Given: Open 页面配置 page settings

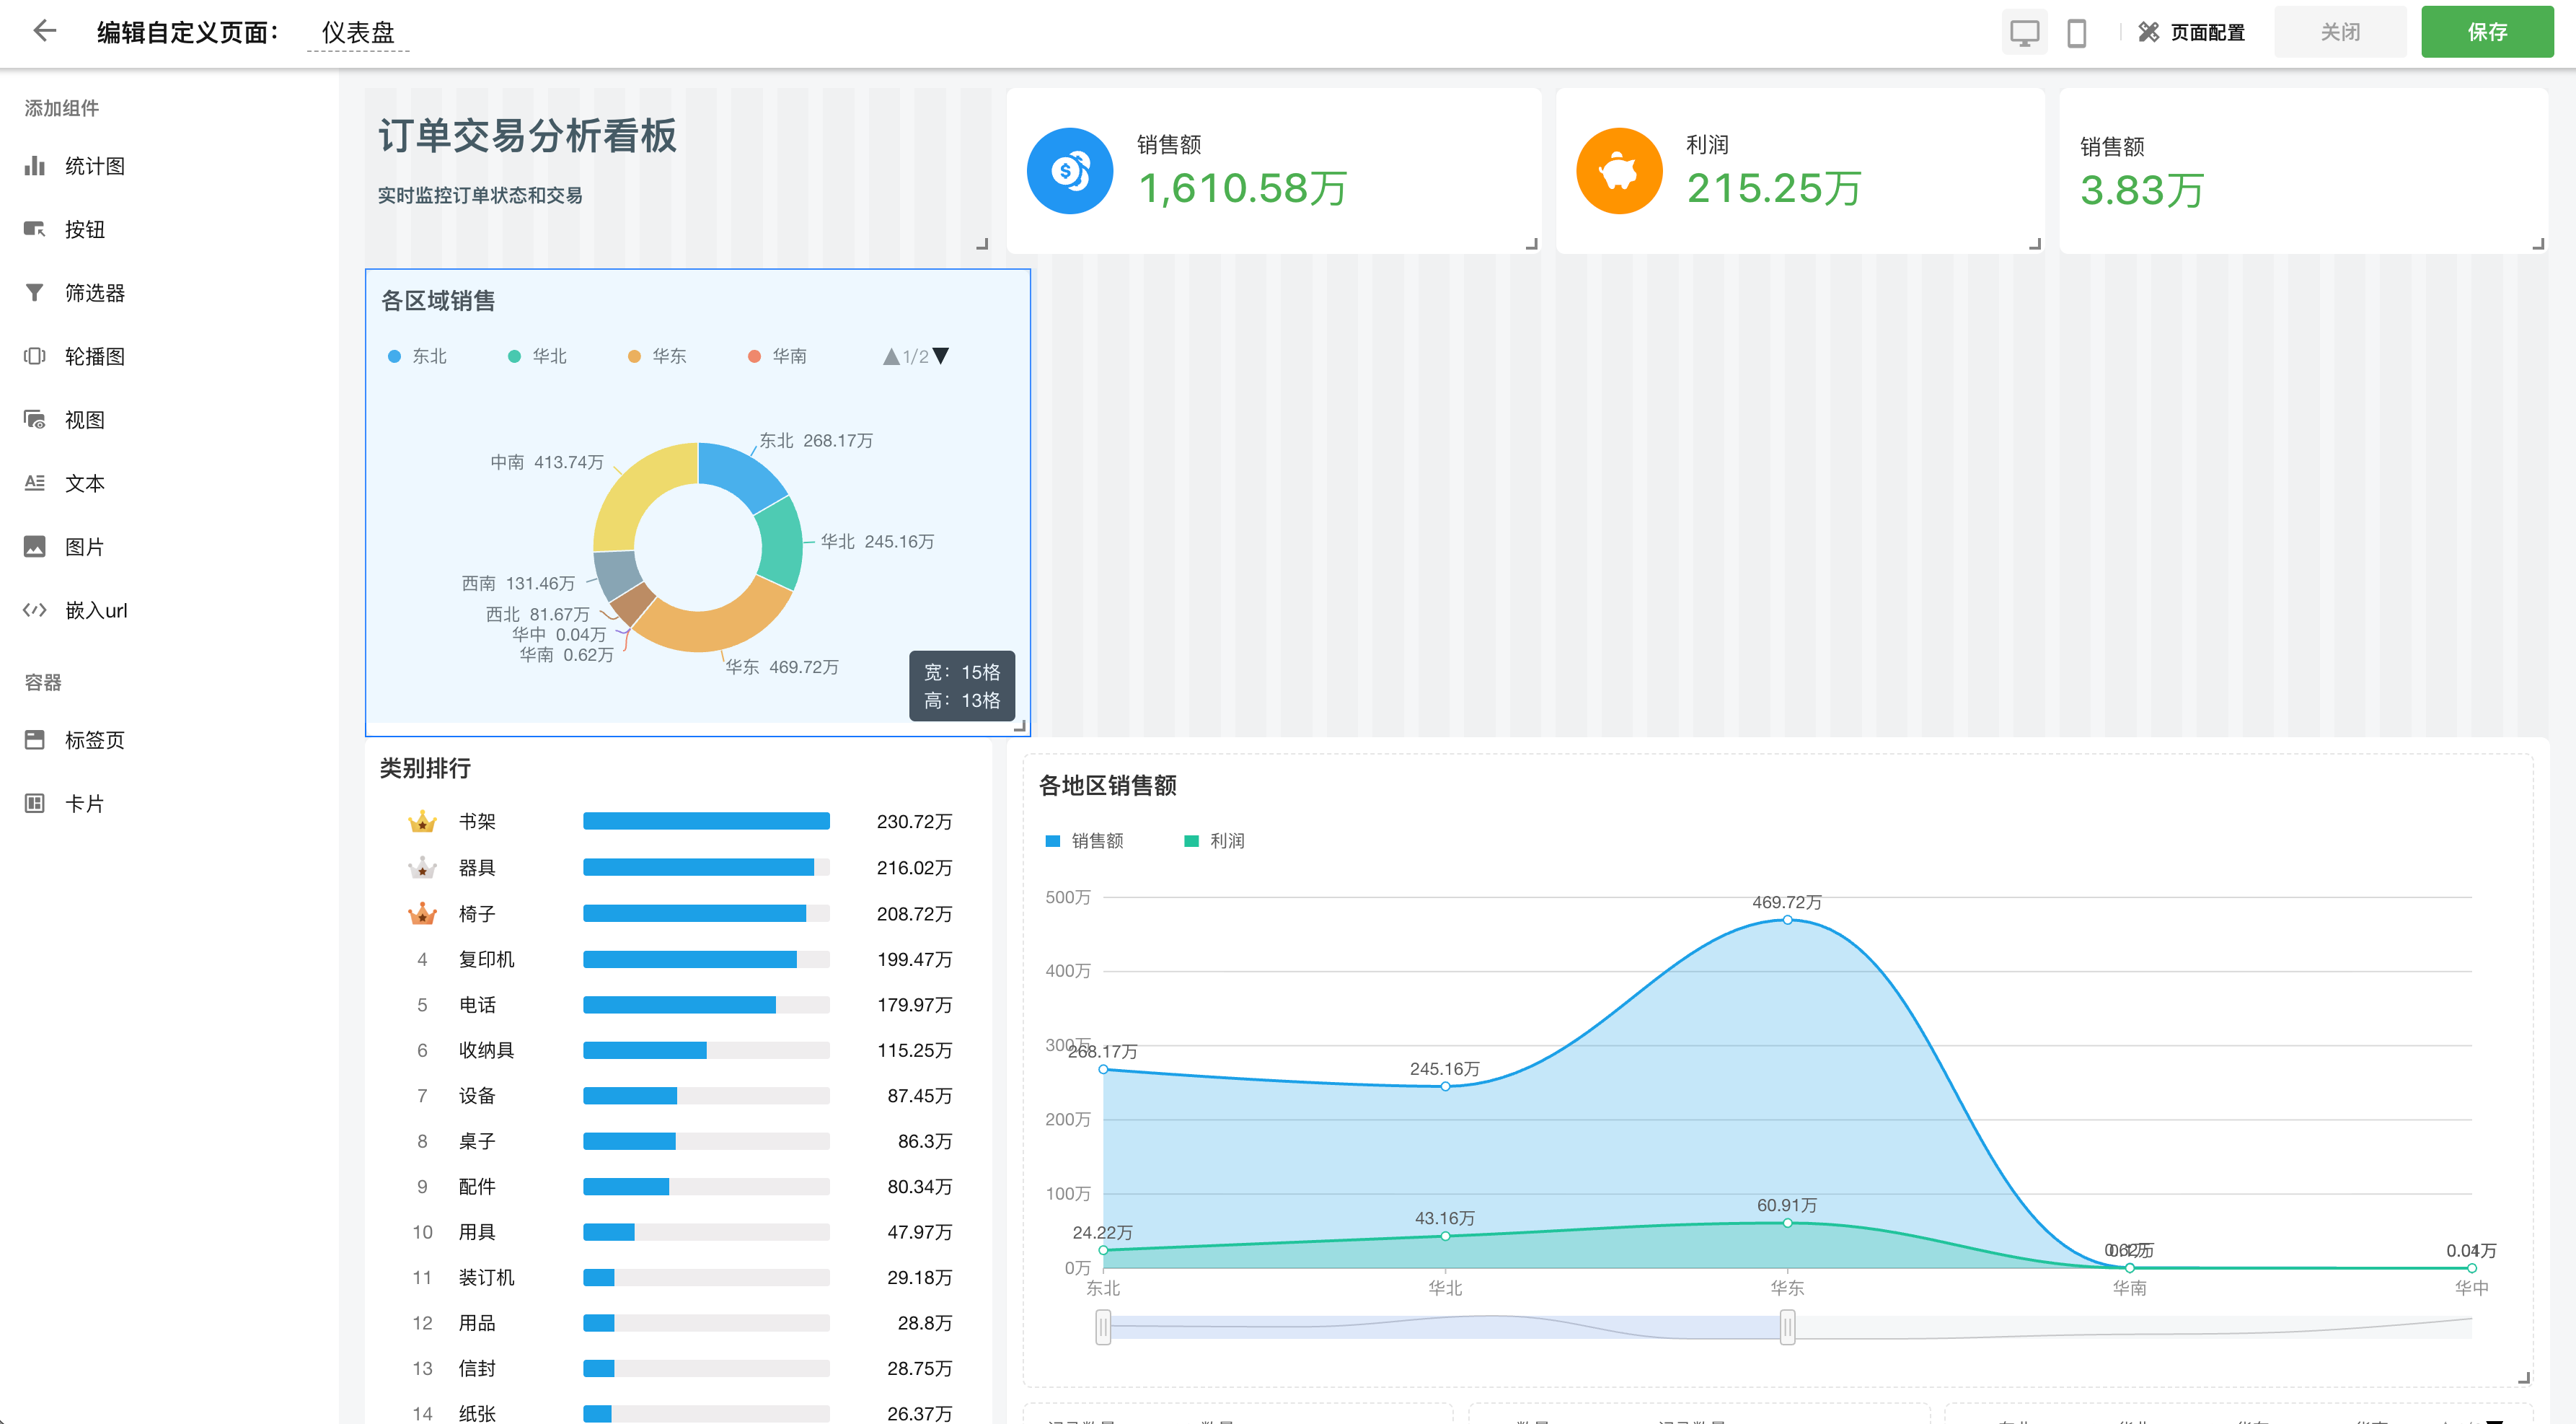Looking at the screenshot, I should pos(2192,33).
